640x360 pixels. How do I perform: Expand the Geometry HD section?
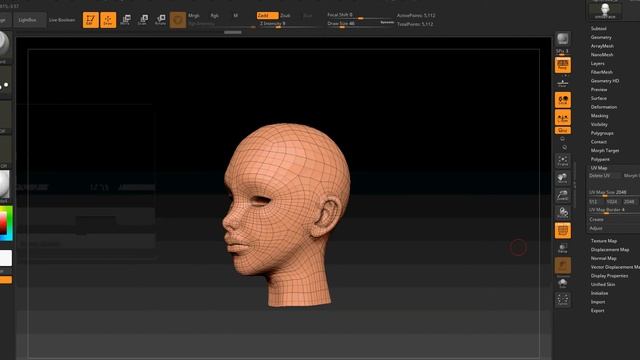[x=605, y=81]
